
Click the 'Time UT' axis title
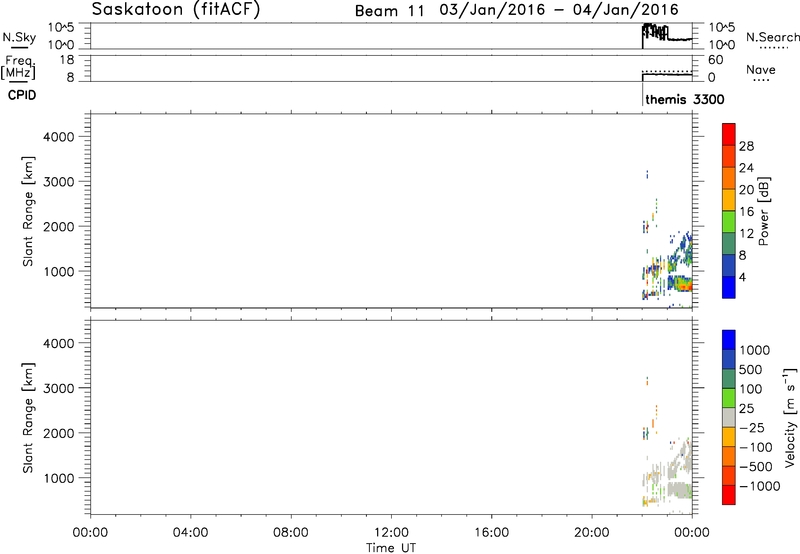(x=391, y=548)
